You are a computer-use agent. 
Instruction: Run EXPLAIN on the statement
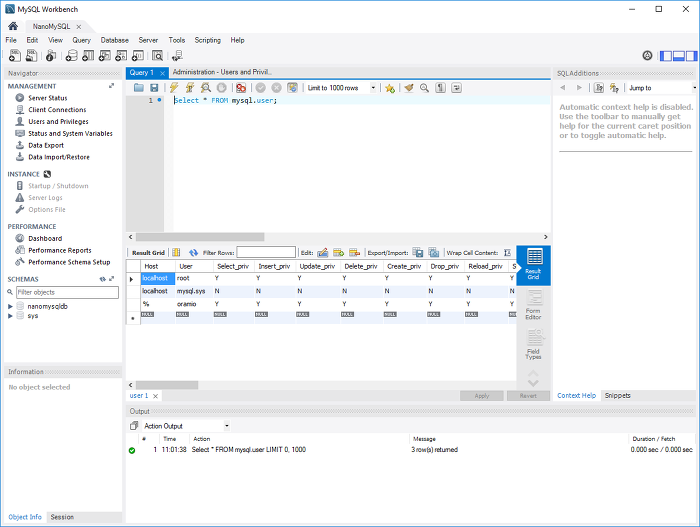pyautogui.click(x=206, y=88)
